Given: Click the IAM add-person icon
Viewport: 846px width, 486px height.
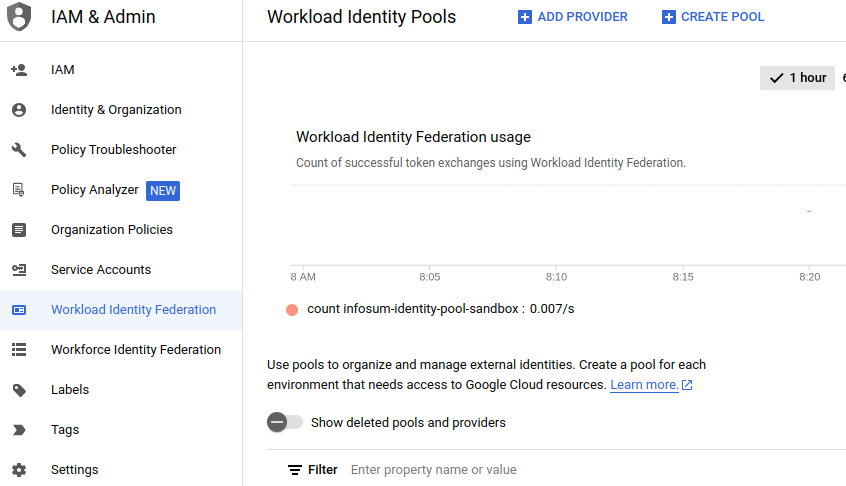Looking at the screenshot, I should (x=19, y=70).
